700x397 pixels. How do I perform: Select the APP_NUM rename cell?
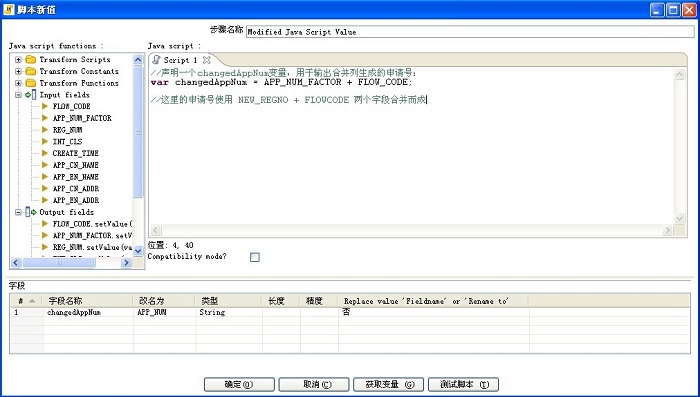tap(164, 313)
